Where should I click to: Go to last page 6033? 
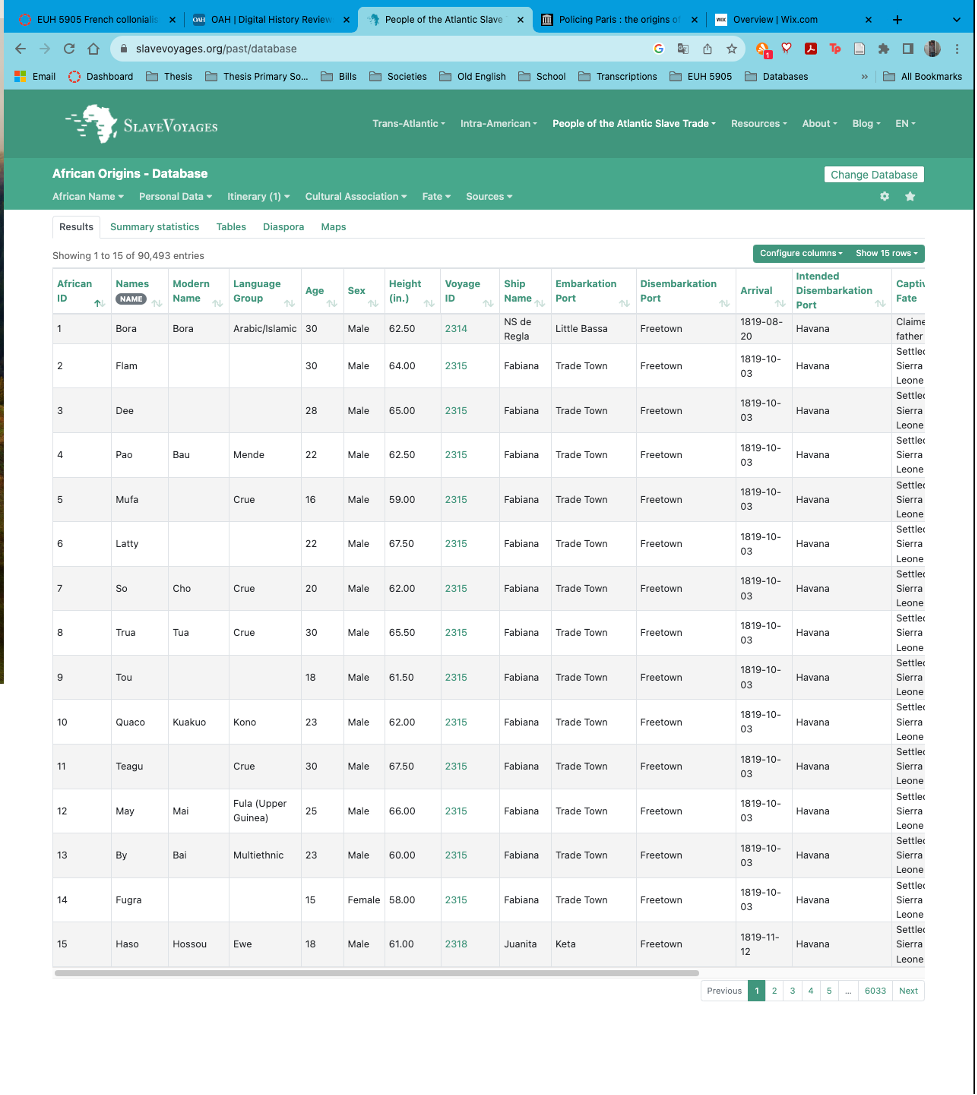click(875, 991)
